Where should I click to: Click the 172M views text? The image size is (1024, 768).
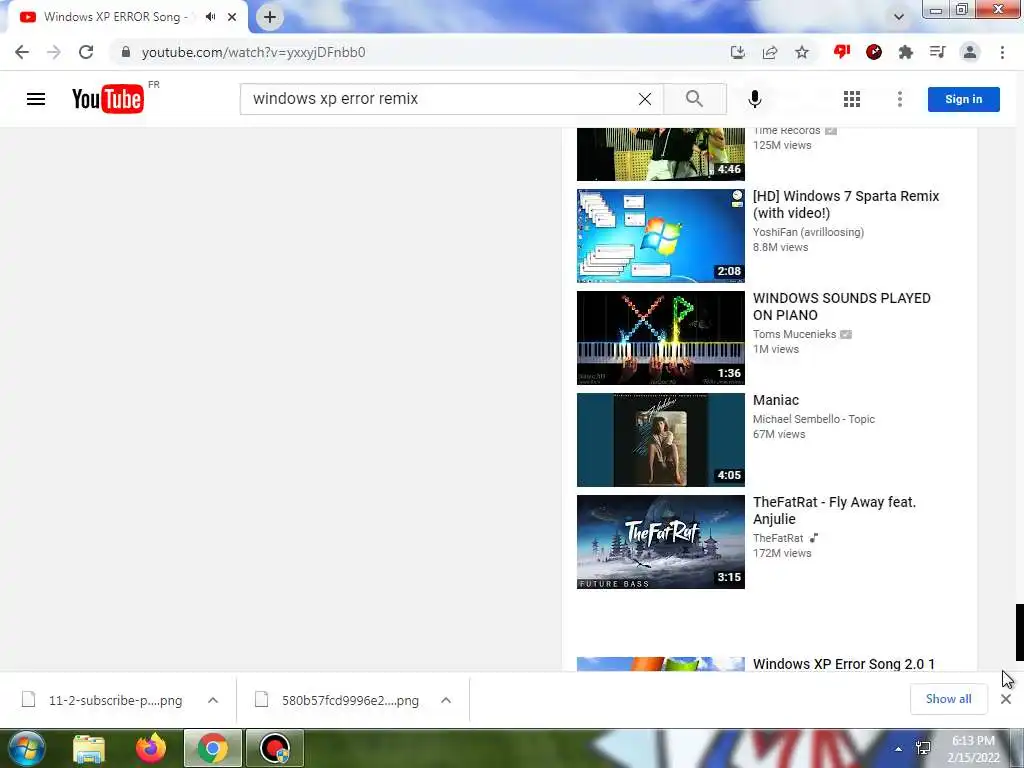pos(782,552)
